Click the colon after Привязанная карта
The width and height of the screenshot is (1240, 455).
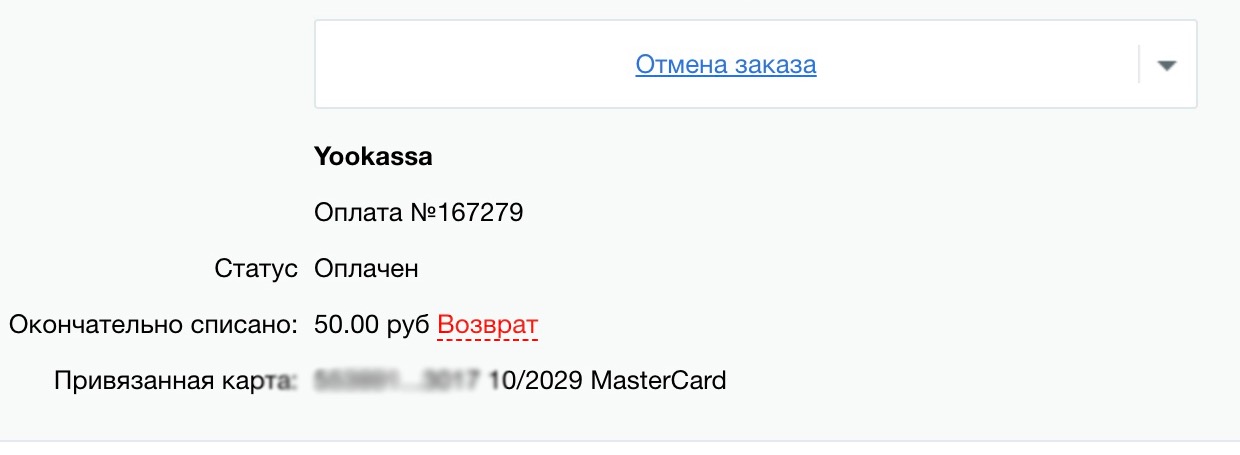pos(295,382)
